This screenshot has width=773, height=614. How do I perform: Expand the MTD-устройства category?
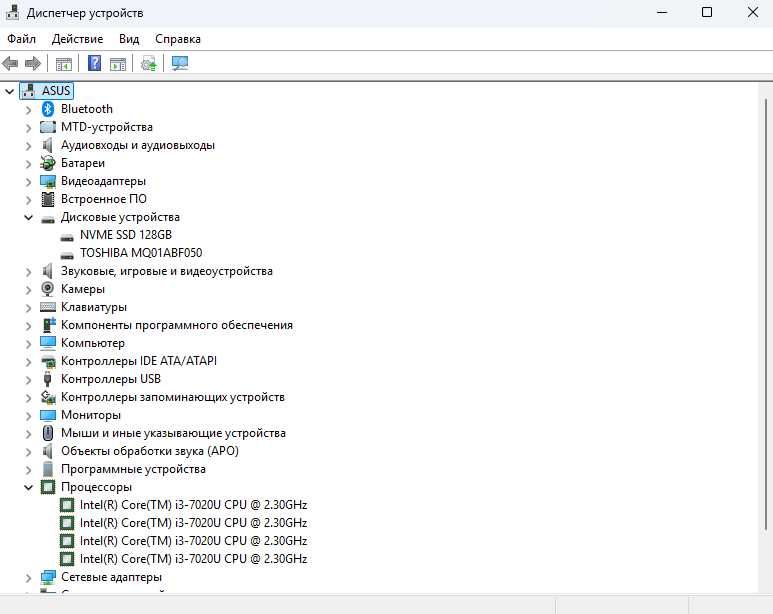tap(29, 128)
